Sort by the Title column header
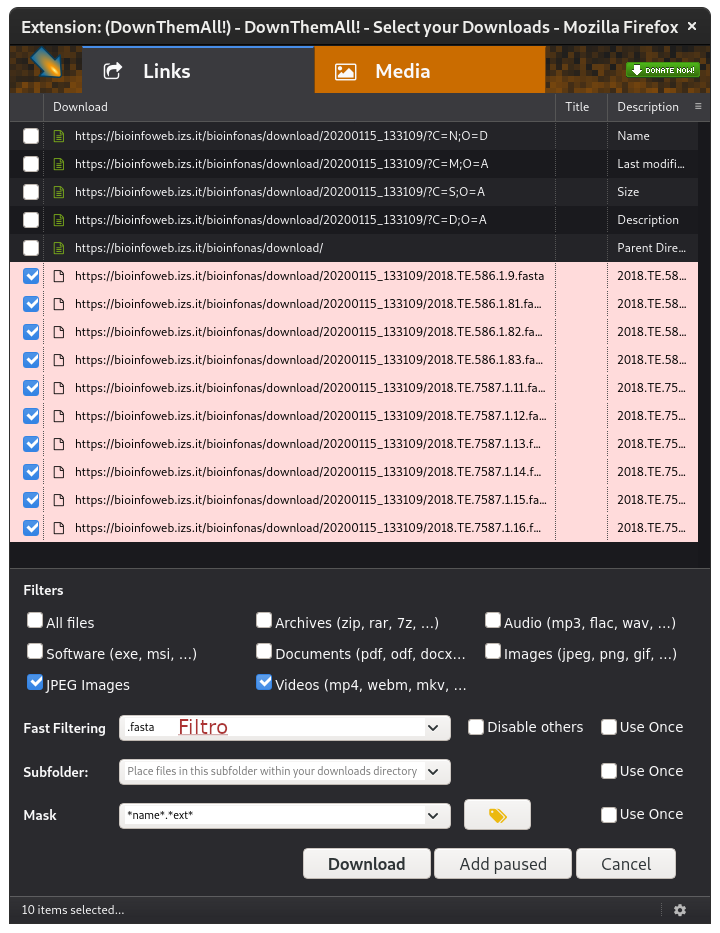The height and width of the screenshot is (933, 720). [x=577, y=107]
